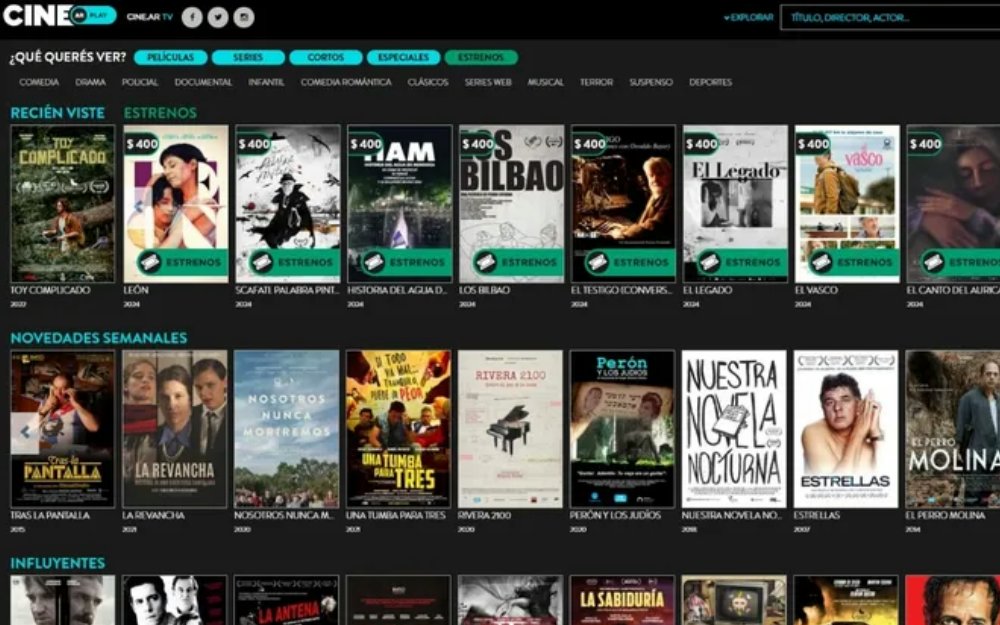Open the Rivera 2100 piano poster
Screen dimensions: 1000x625
pos(510,429)
